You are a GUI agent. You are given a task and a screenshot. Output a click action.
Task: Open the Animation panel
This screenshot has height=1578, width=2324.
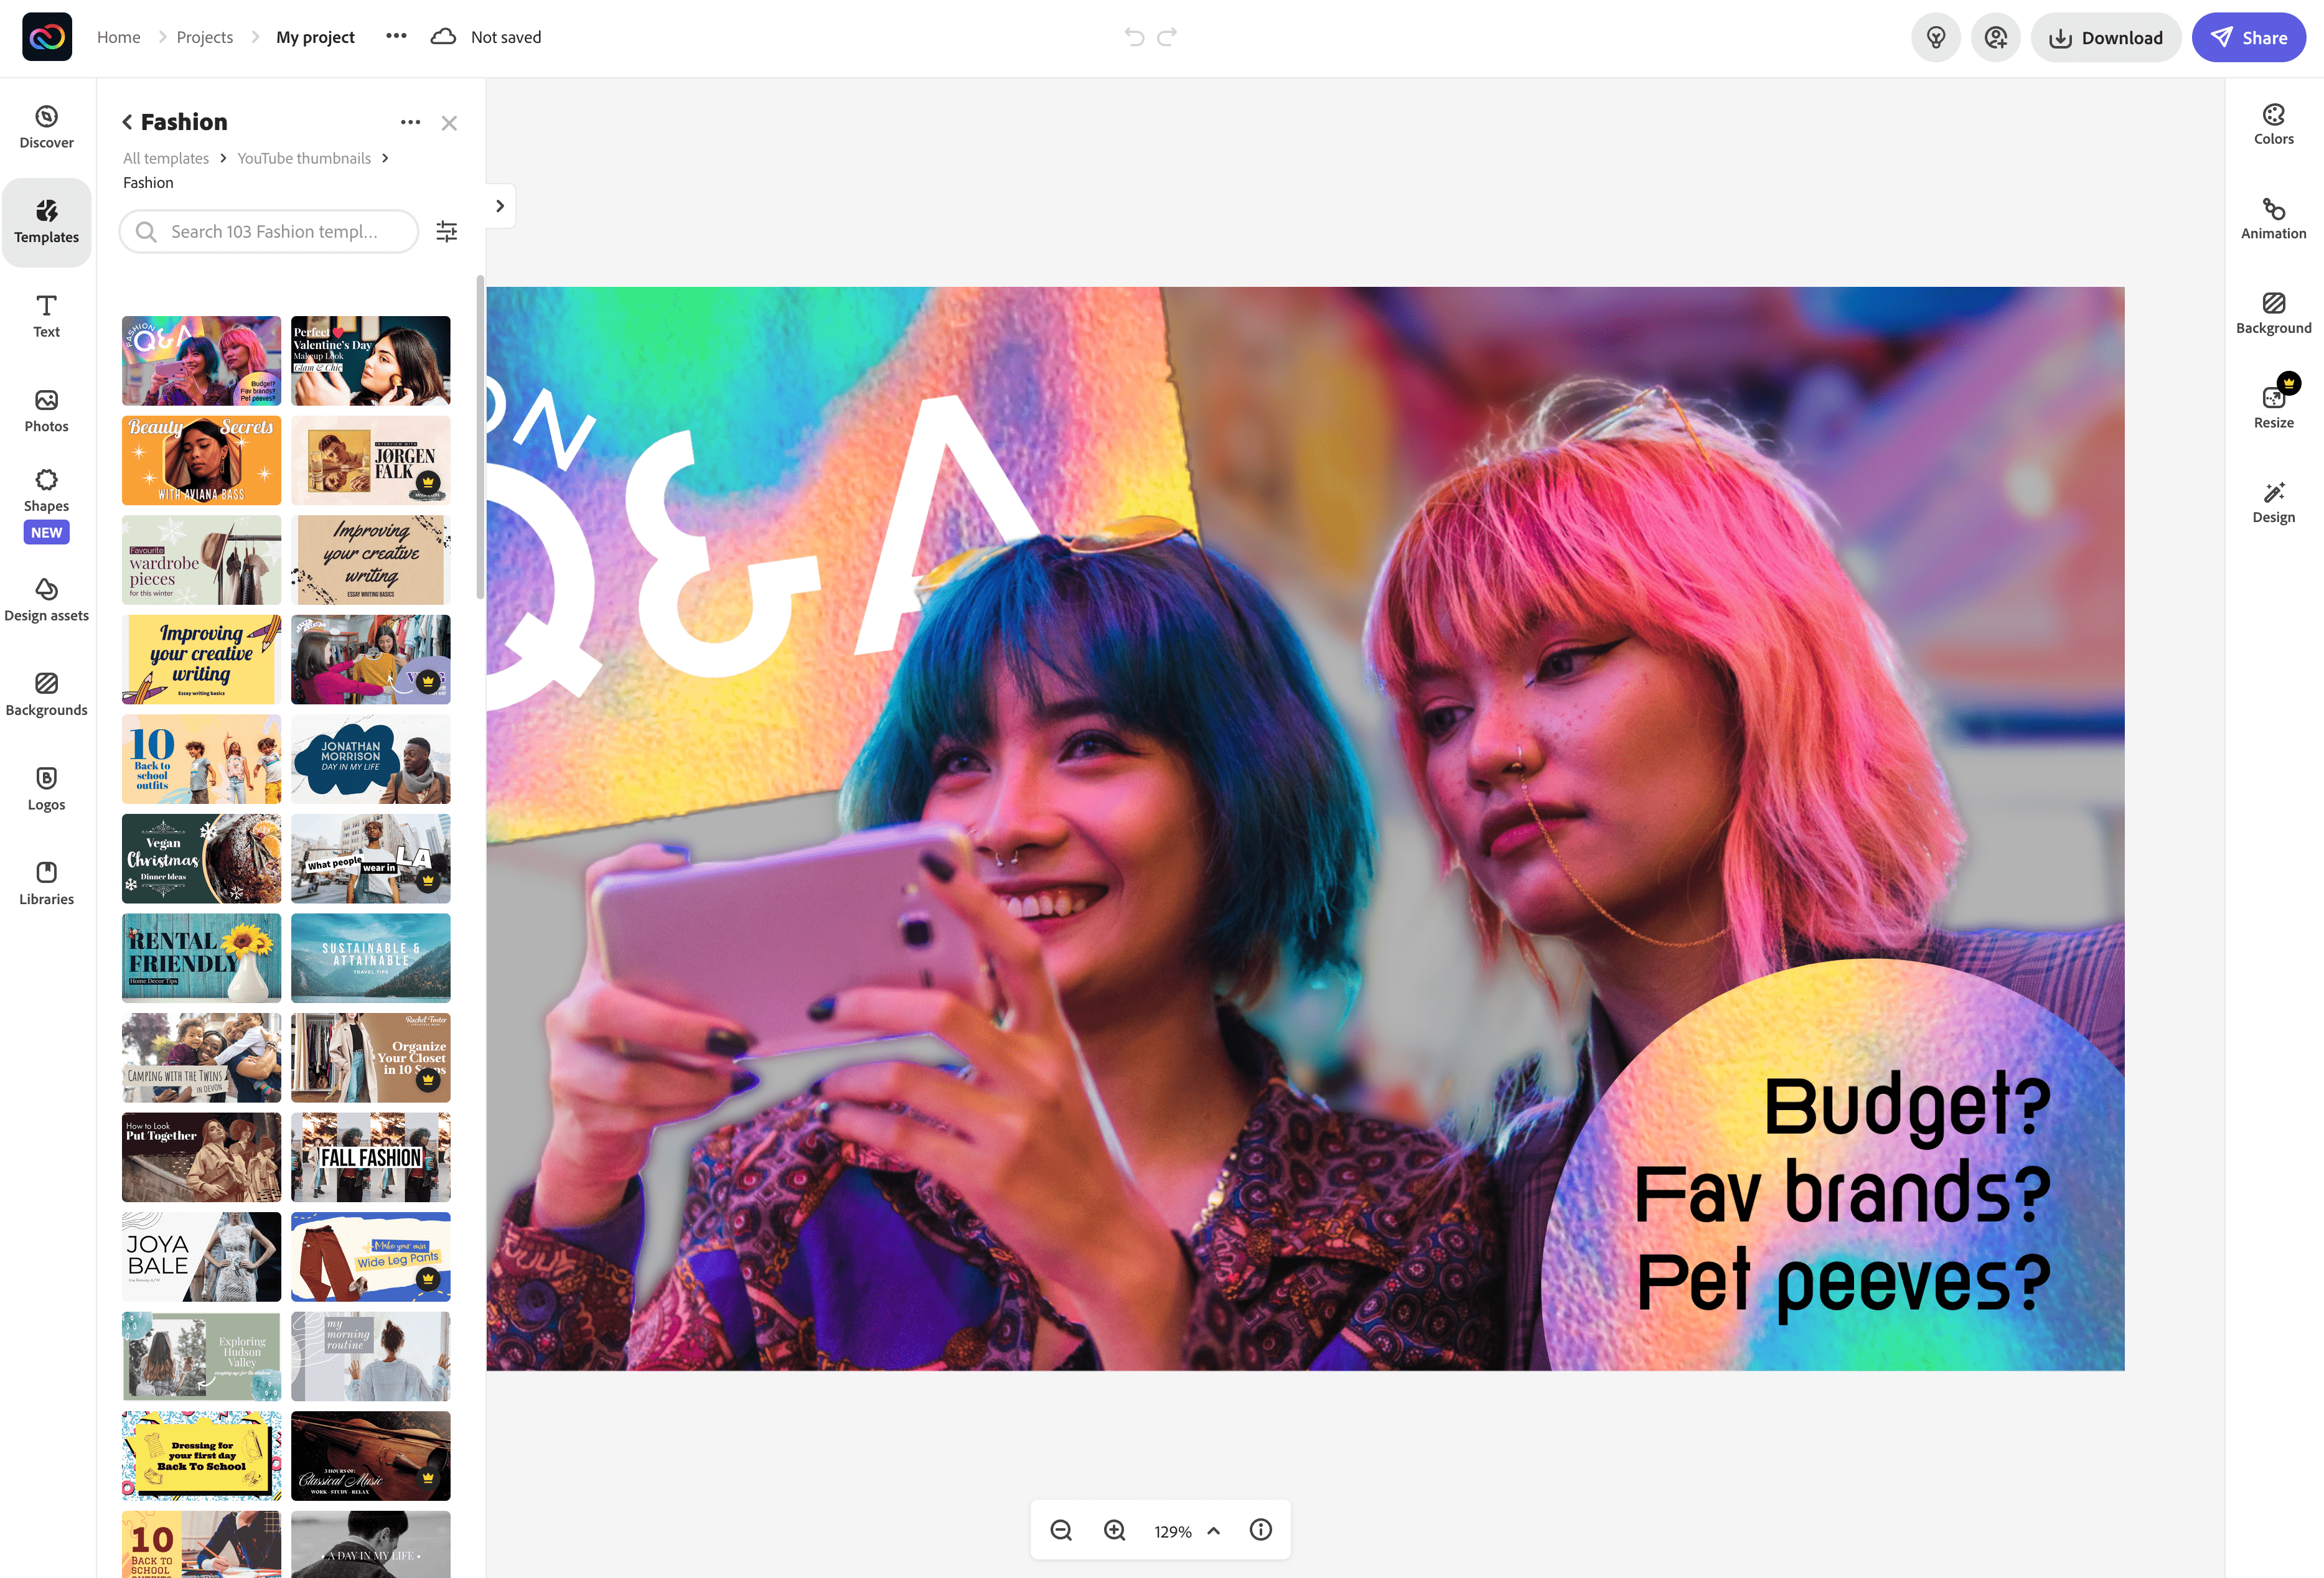click(x=2273, y=219)
